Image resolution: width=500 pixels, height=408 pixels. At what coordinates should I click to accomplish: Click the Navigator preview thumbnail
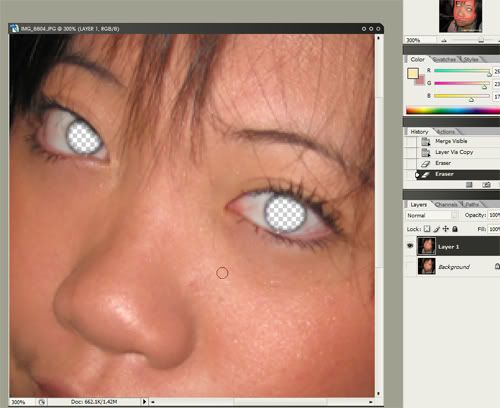pos(460,16)
